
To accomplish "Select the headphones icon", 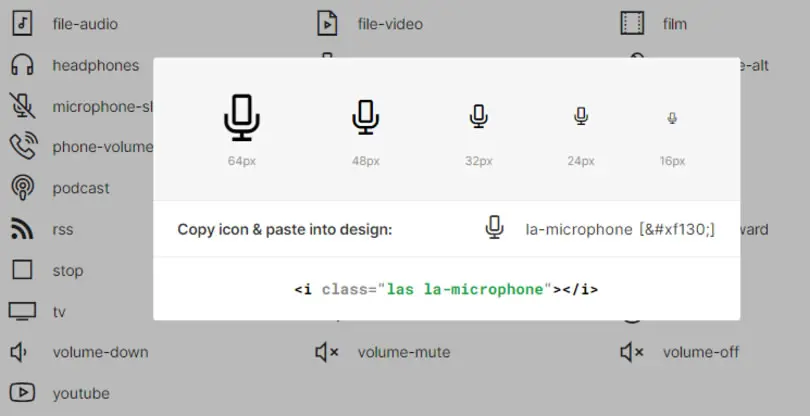I will (22, 65).
